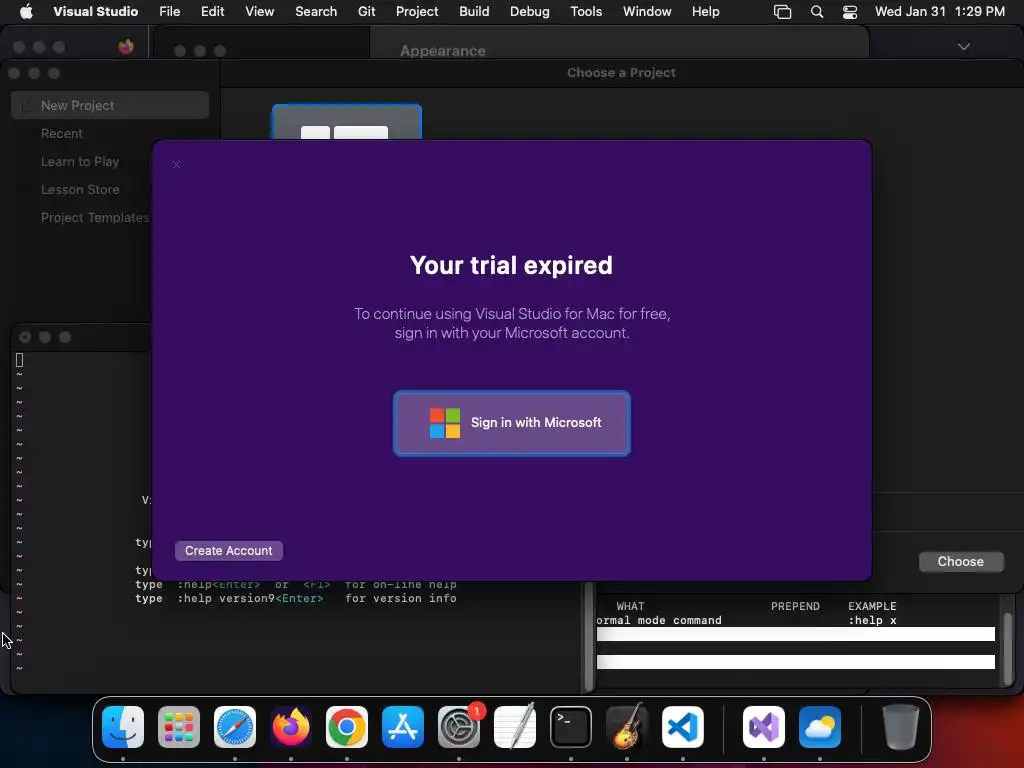This screenshot has height=768, width=1024.
Task: Click ':help x' example text in terminal
Action: pos(872,620)
